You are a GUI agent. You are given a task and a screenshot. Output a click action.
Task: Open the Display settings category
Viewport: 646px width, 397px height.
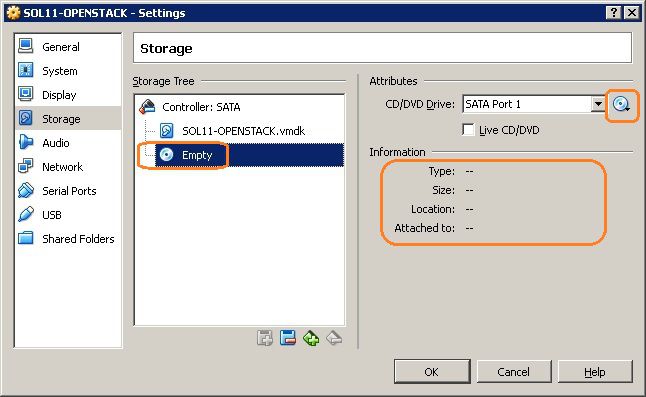coord(68,95)
